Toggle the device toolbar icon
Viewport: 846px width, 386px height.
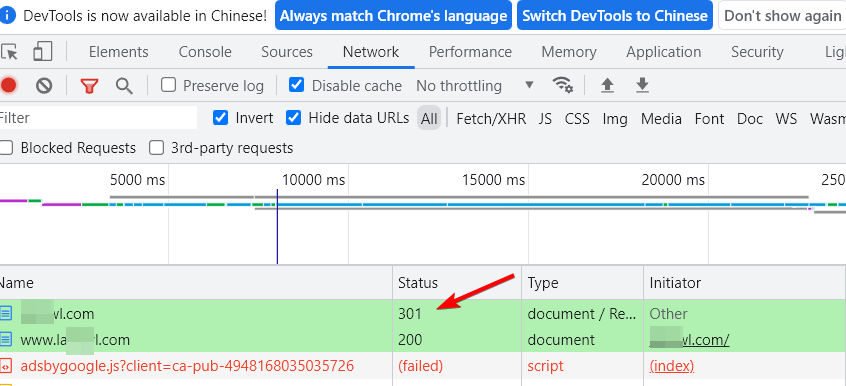(x=43, y=52)
